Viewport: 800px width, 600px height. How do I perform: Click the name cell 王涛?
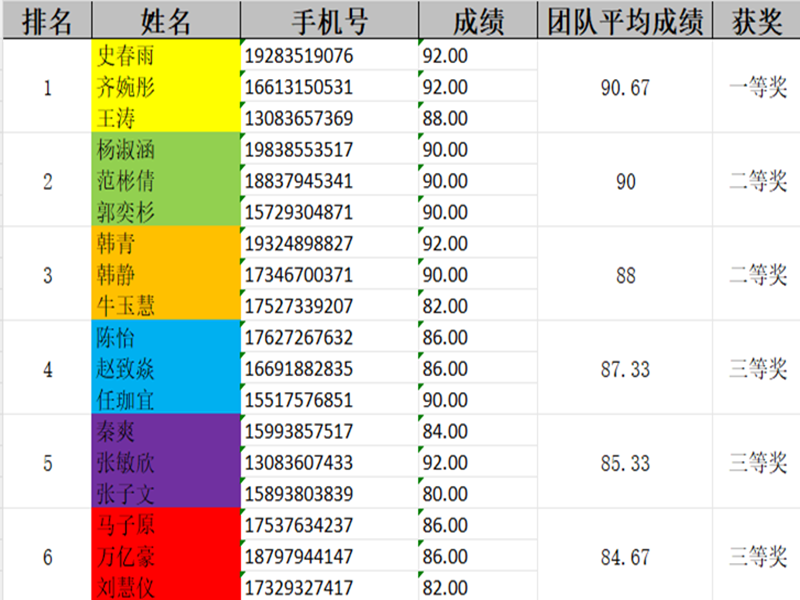pos(166,117)
